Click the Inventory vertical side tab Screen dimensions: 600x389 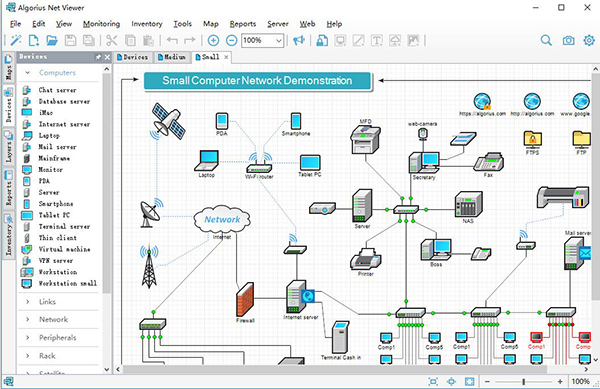8,235
